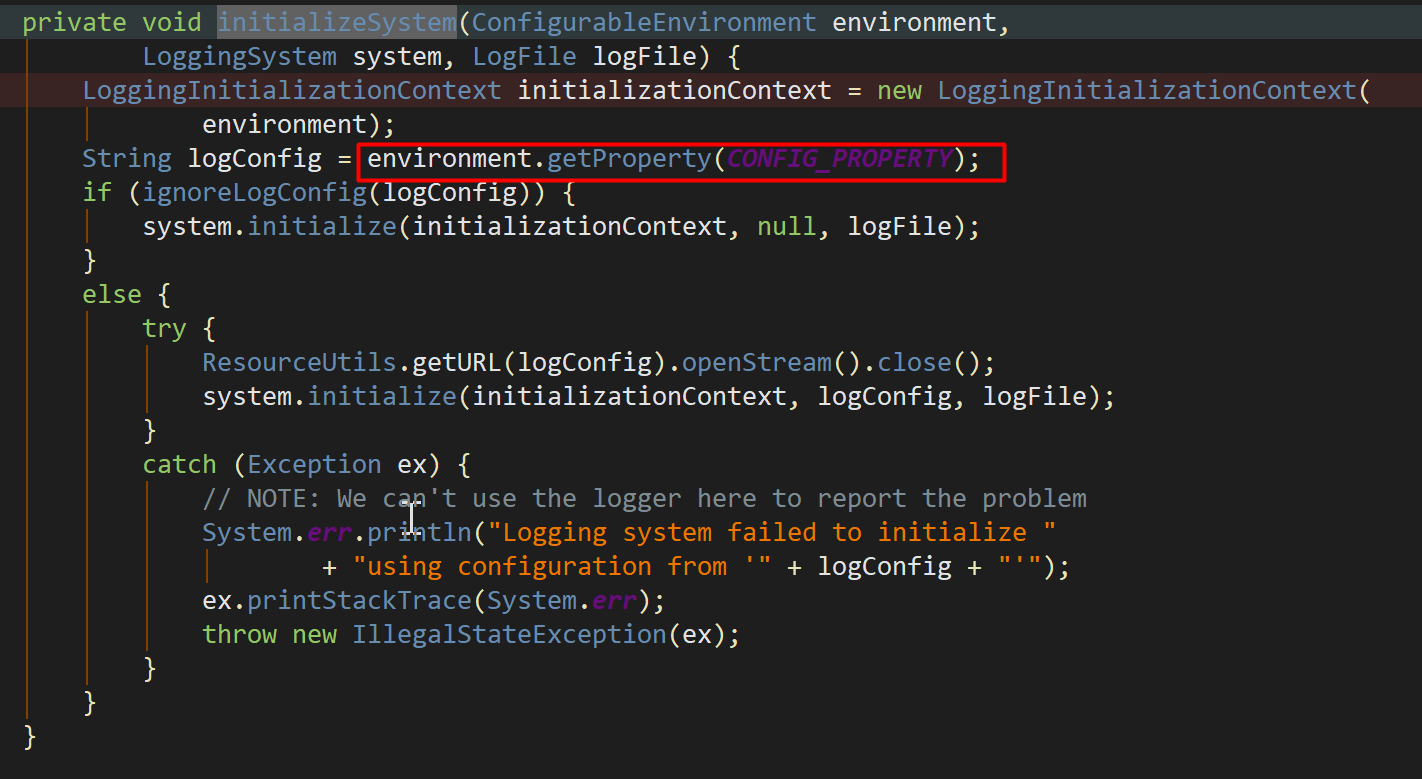Select the initializeSystem method name
This screenshot has width=1422, height=779.
click(x=336, y=21)
